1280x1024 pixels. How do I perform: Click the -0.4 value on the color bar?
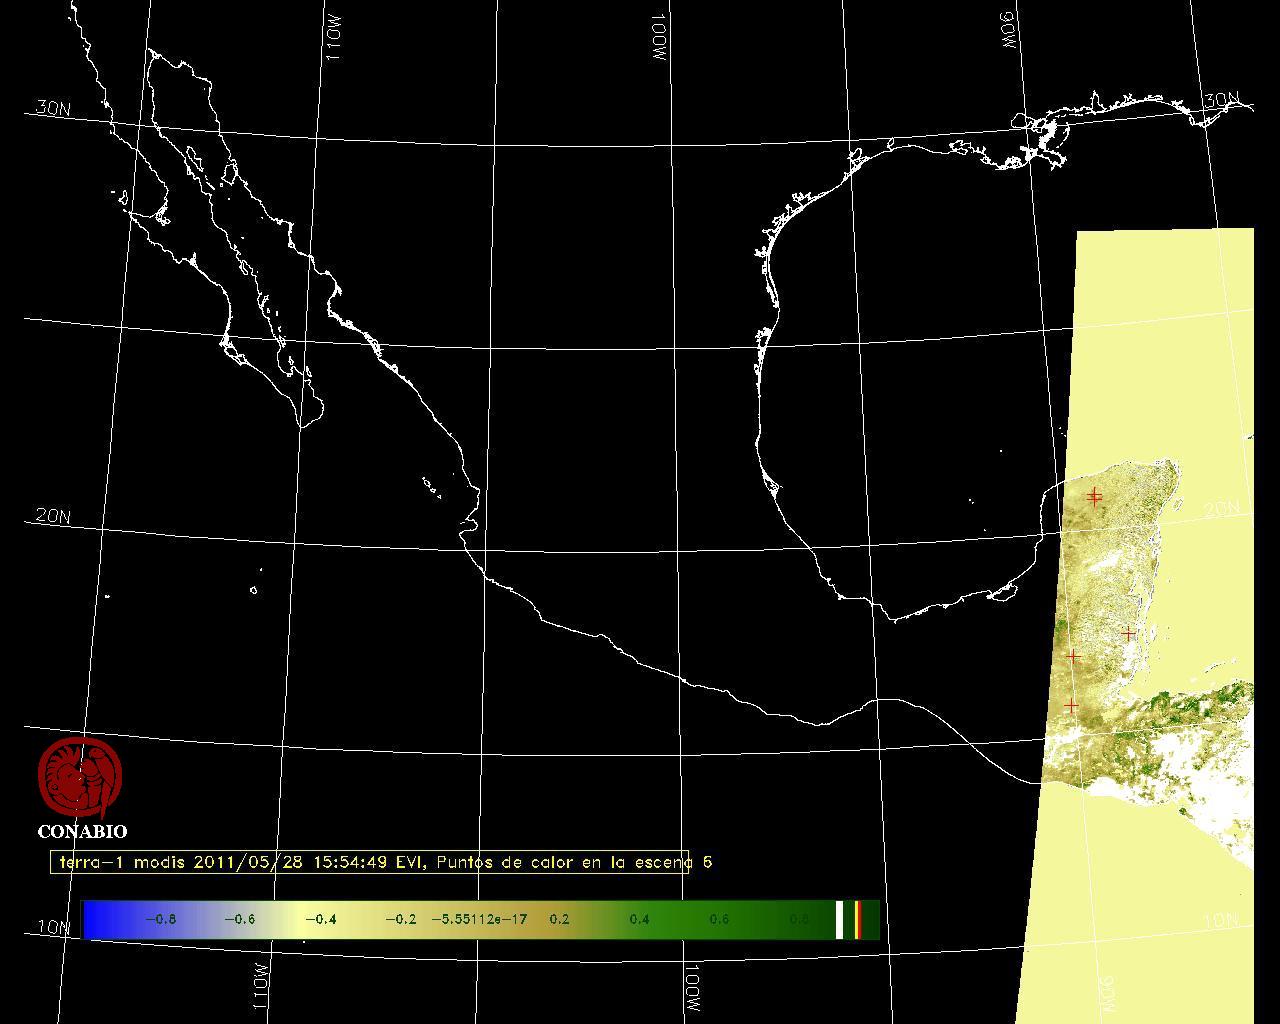320,919
